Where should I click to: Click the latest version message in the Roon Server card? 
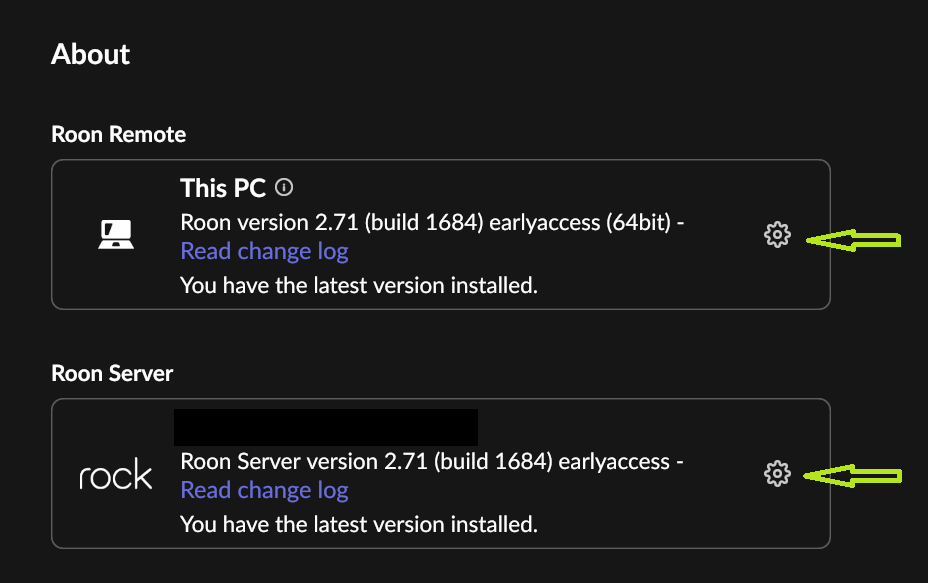[x=359, y=524]
